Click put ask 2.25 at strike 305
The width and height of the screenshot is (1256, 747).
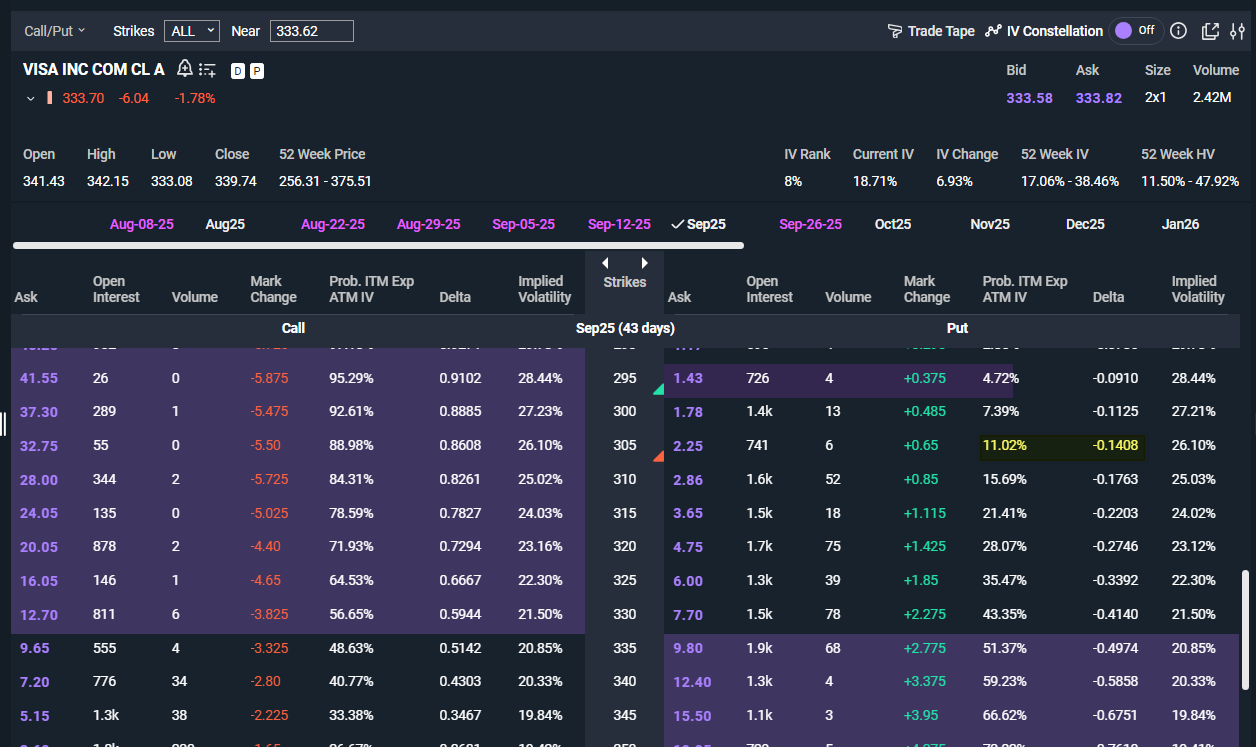(688, 446)
